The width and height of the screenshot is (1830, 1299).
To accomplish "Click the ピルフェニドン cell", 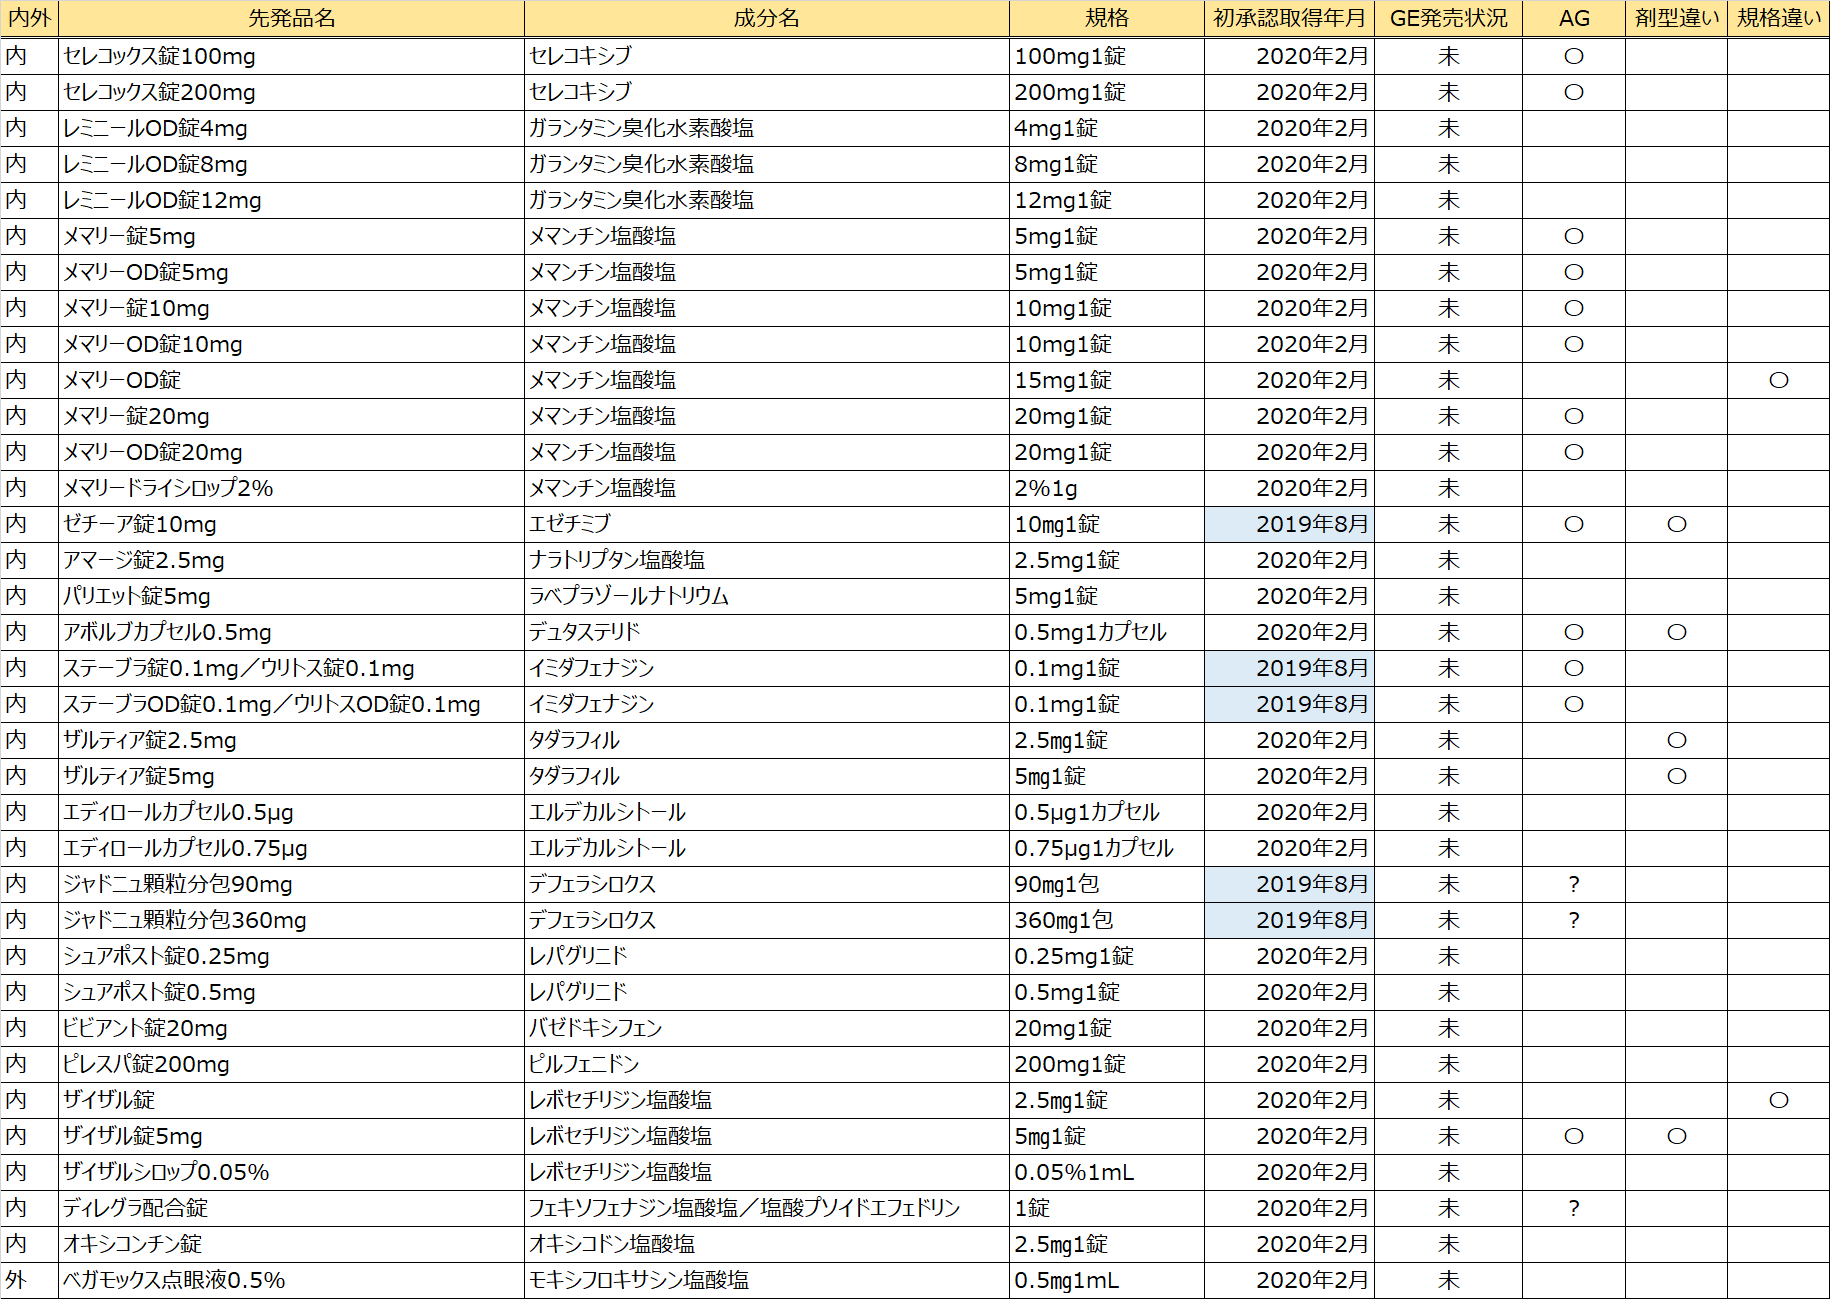I will [x=766, y=1064].
